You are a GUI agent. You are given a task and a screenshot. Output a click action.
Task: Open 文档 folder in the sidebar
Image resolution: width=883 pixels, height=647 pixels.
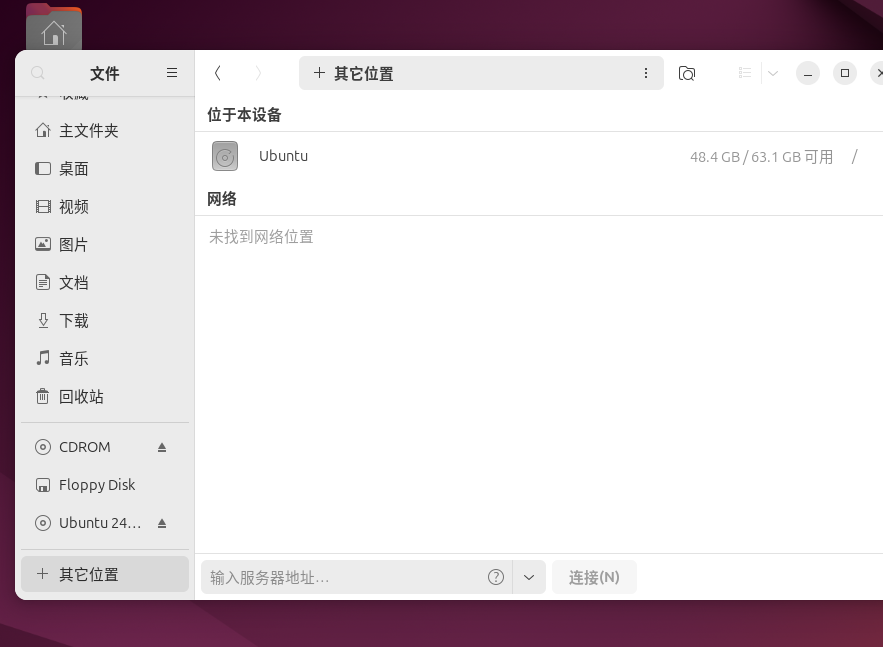point(105,283)
